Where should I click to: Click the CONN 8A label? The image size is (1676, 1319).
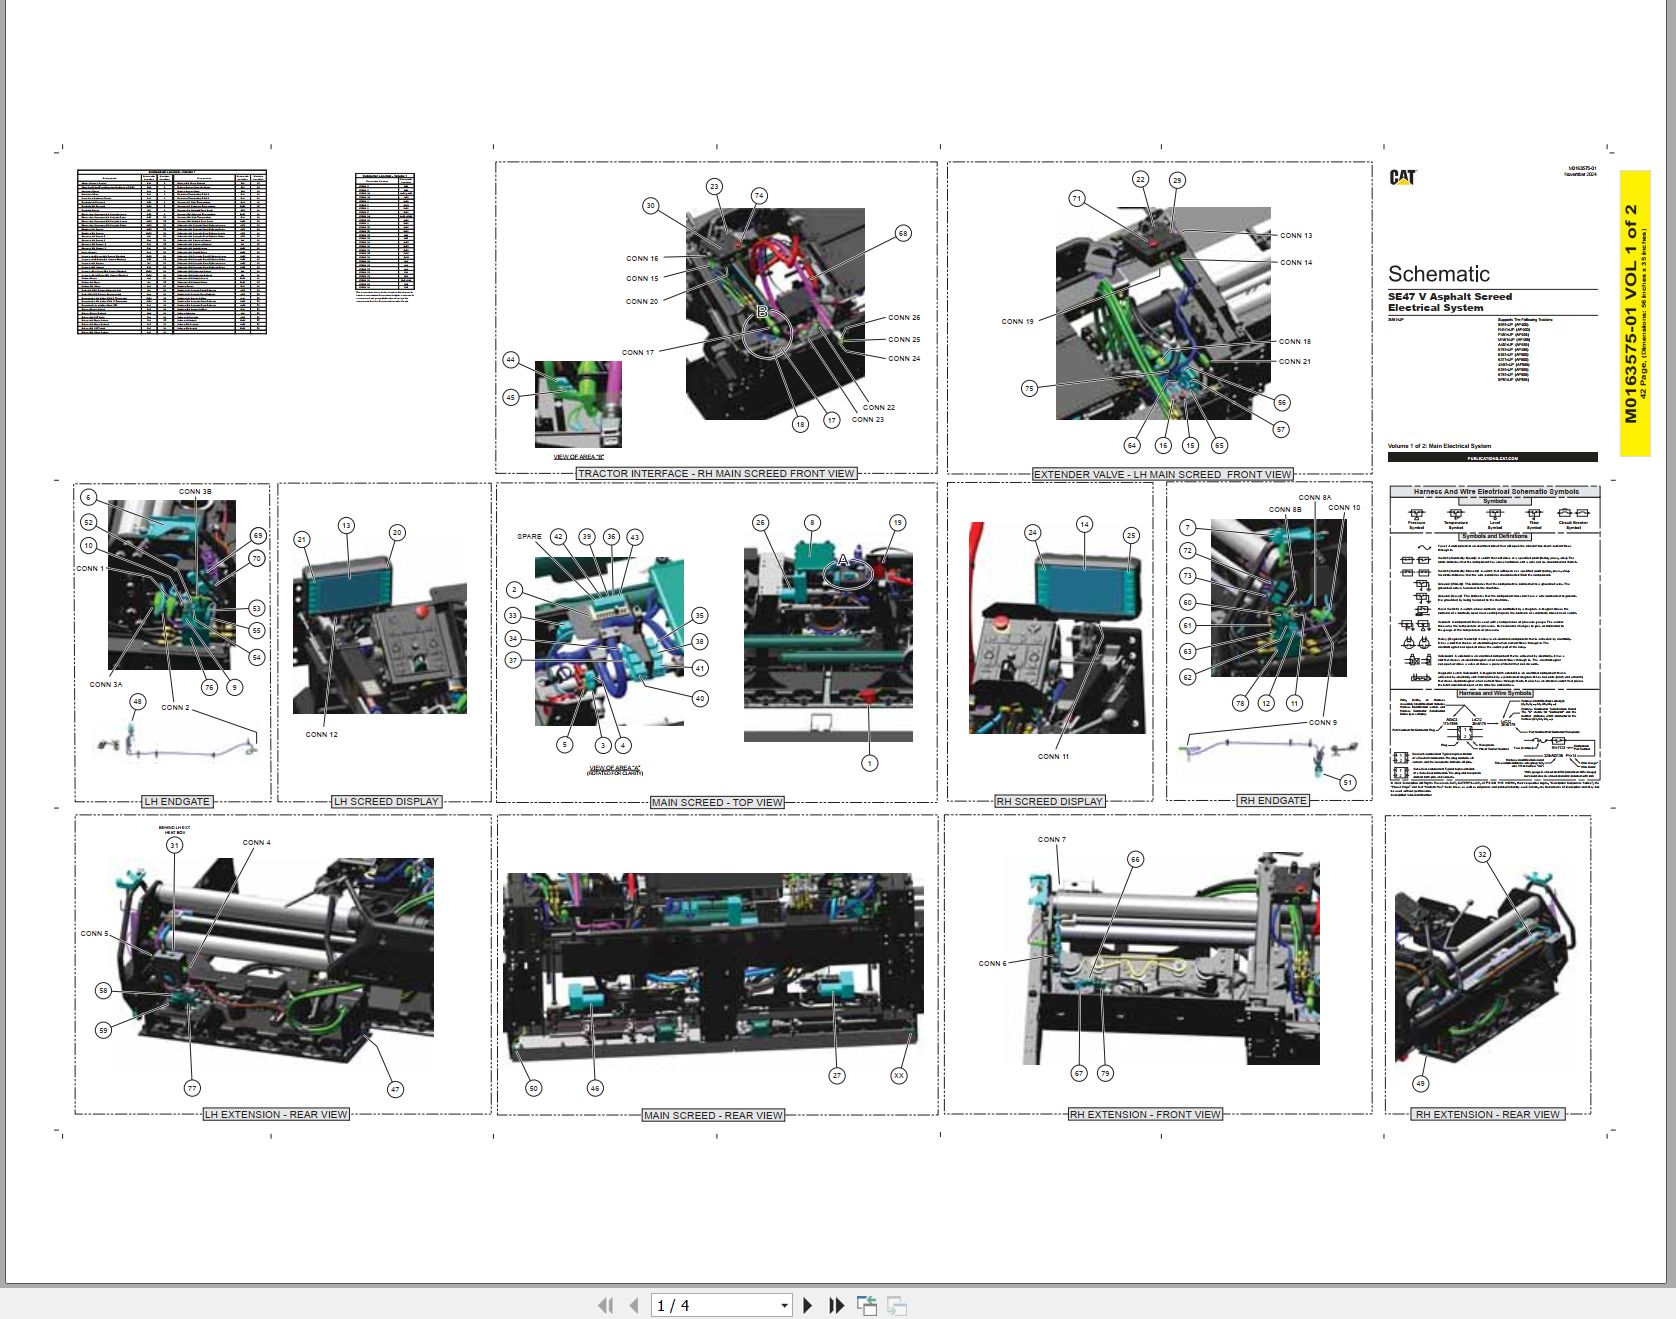(1314, 497)
